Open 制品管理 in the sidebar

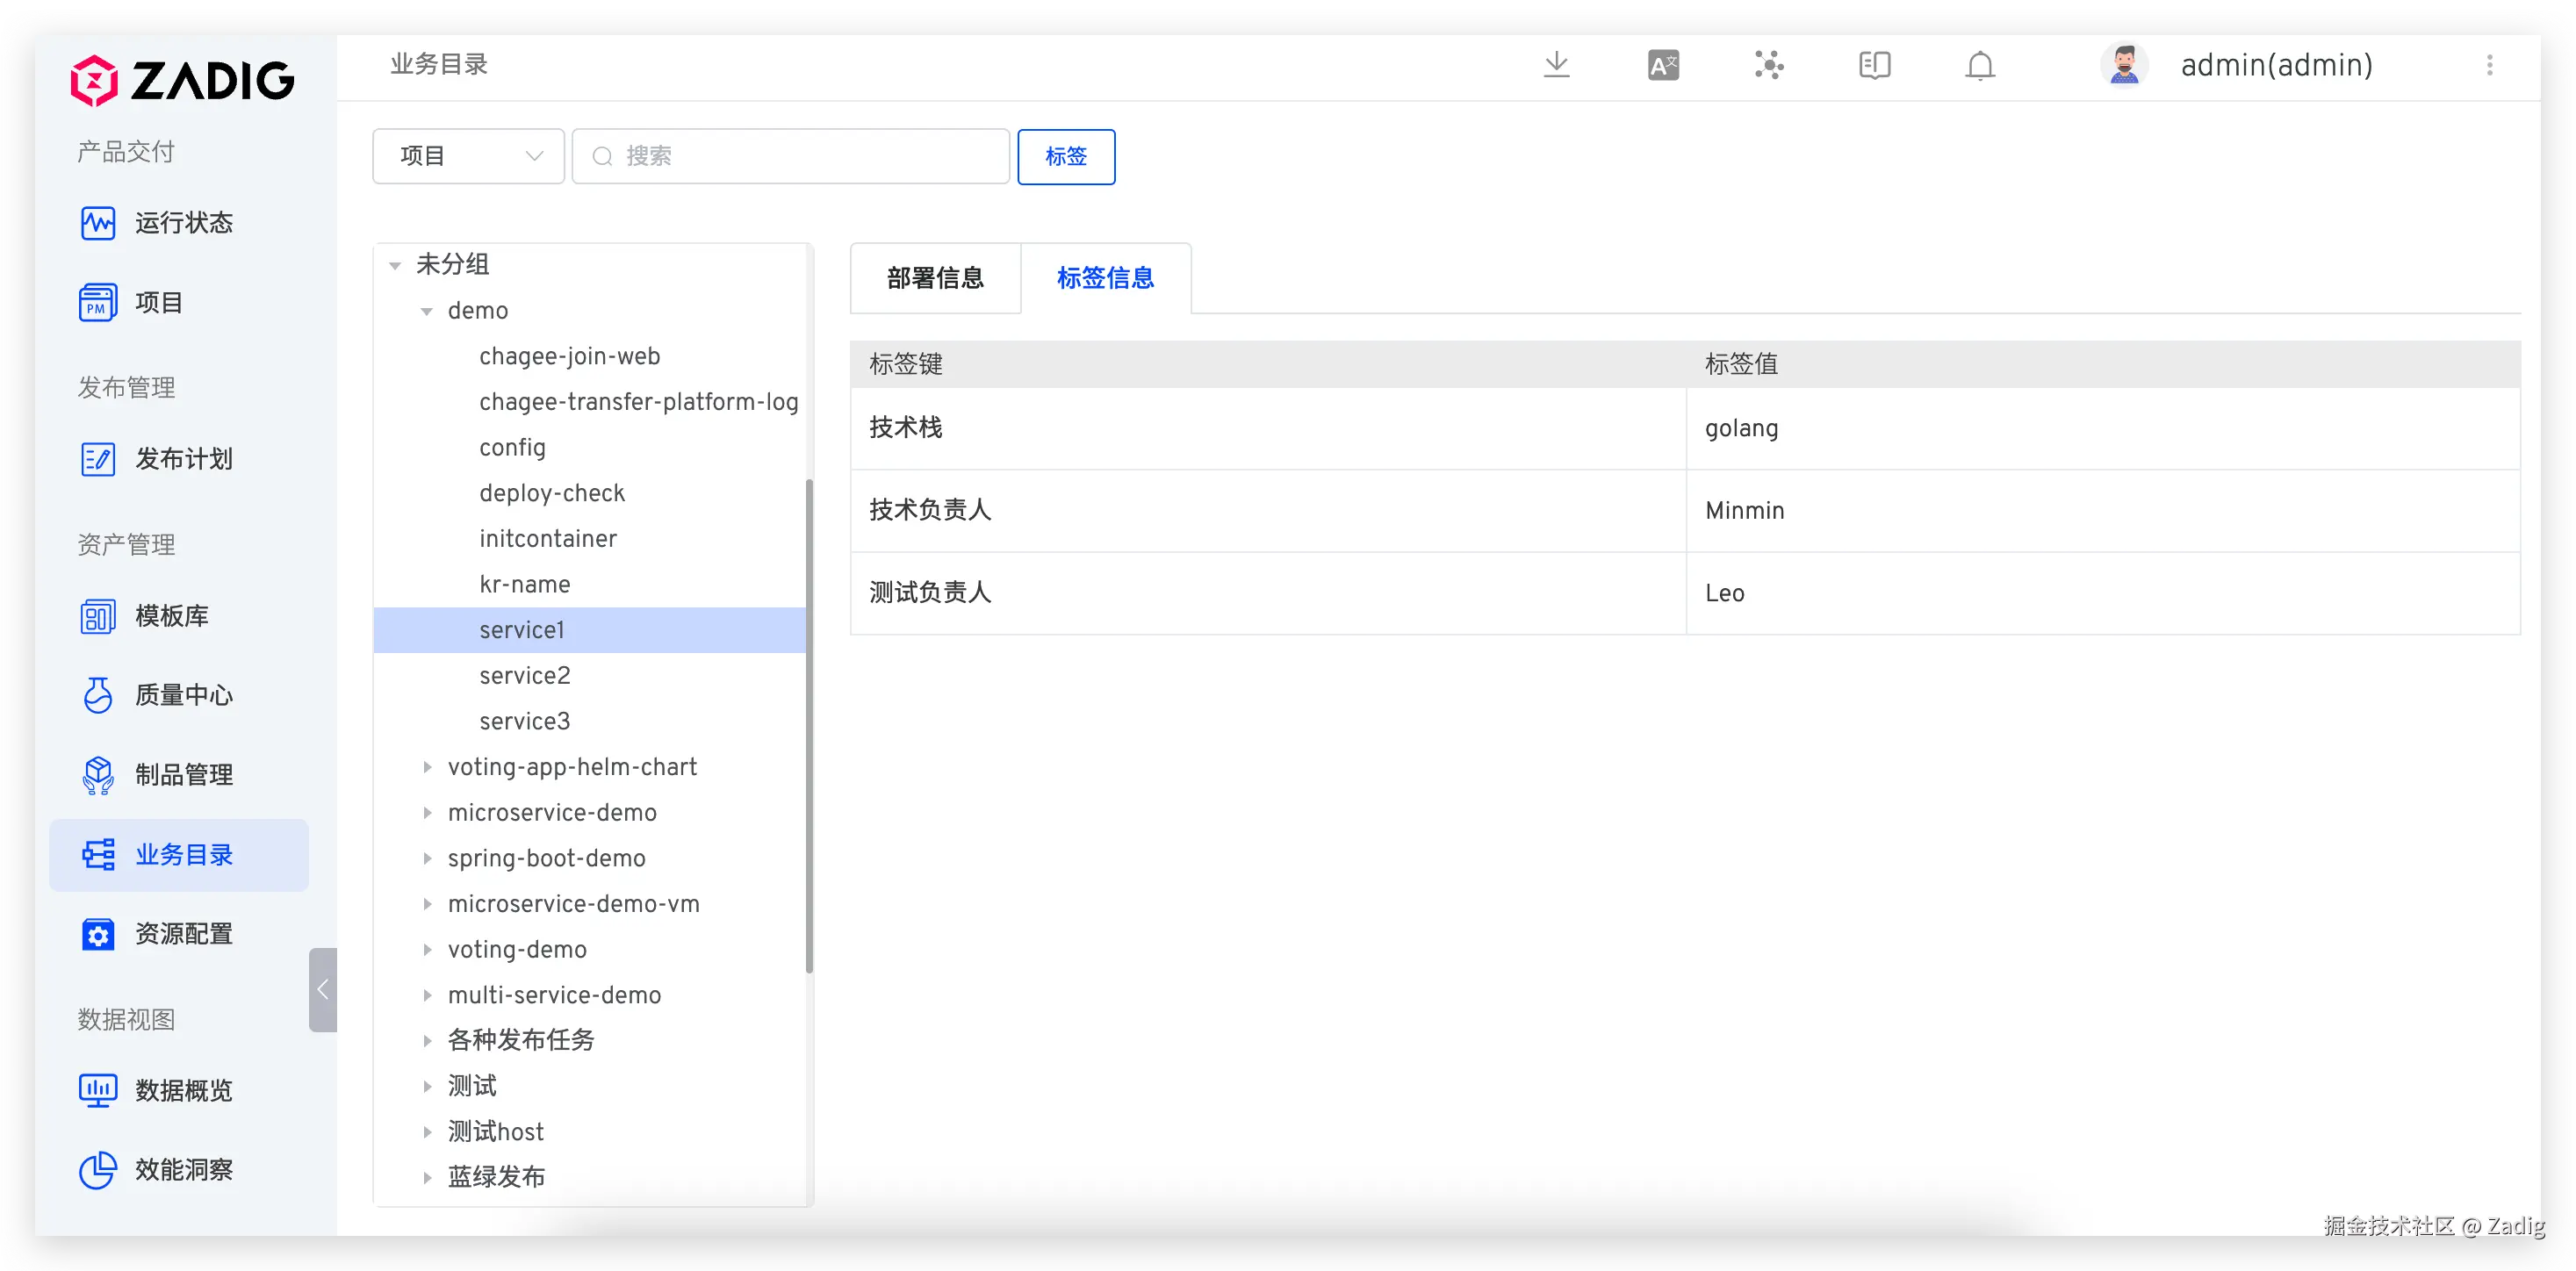click(x=183, y=774)
